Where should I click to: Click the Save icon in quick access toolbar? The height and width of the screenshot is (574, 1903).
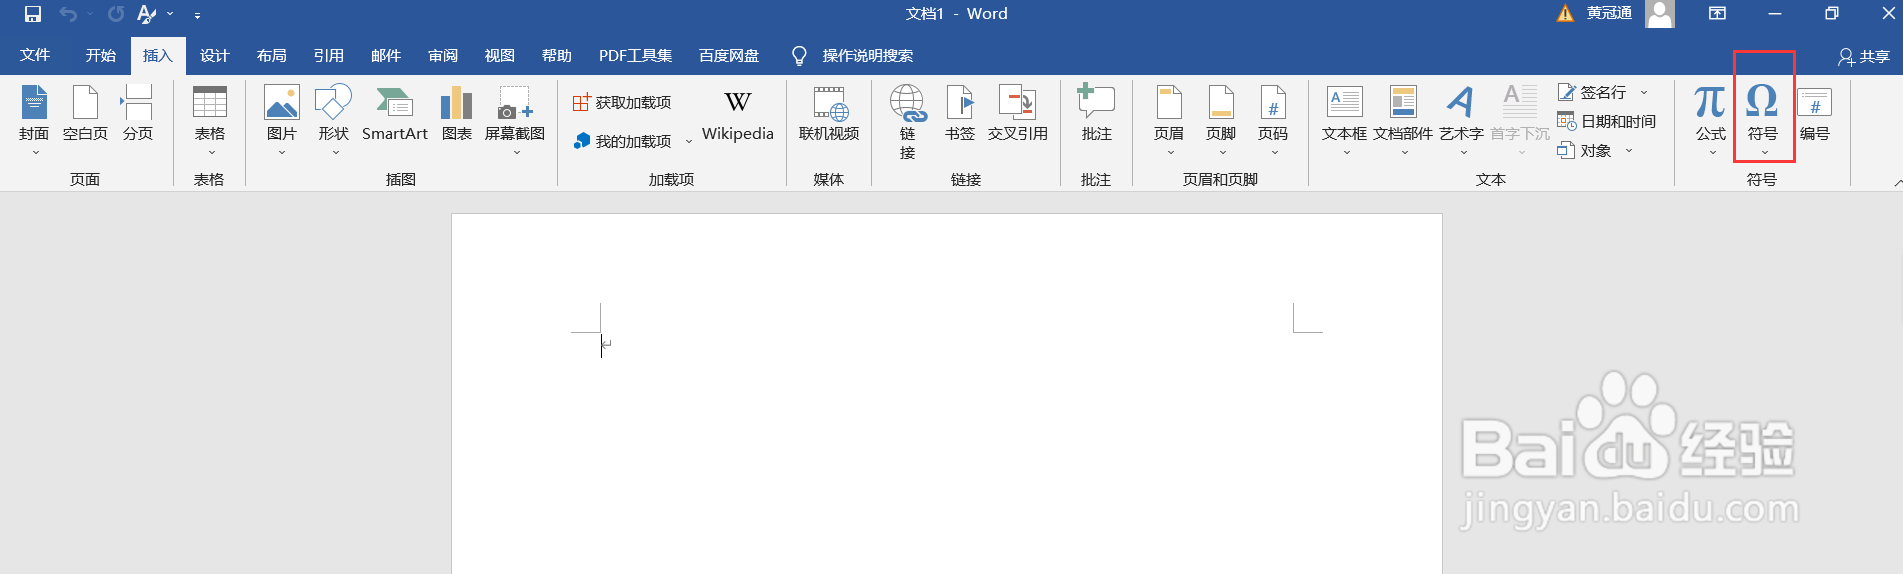coord(33,14)
